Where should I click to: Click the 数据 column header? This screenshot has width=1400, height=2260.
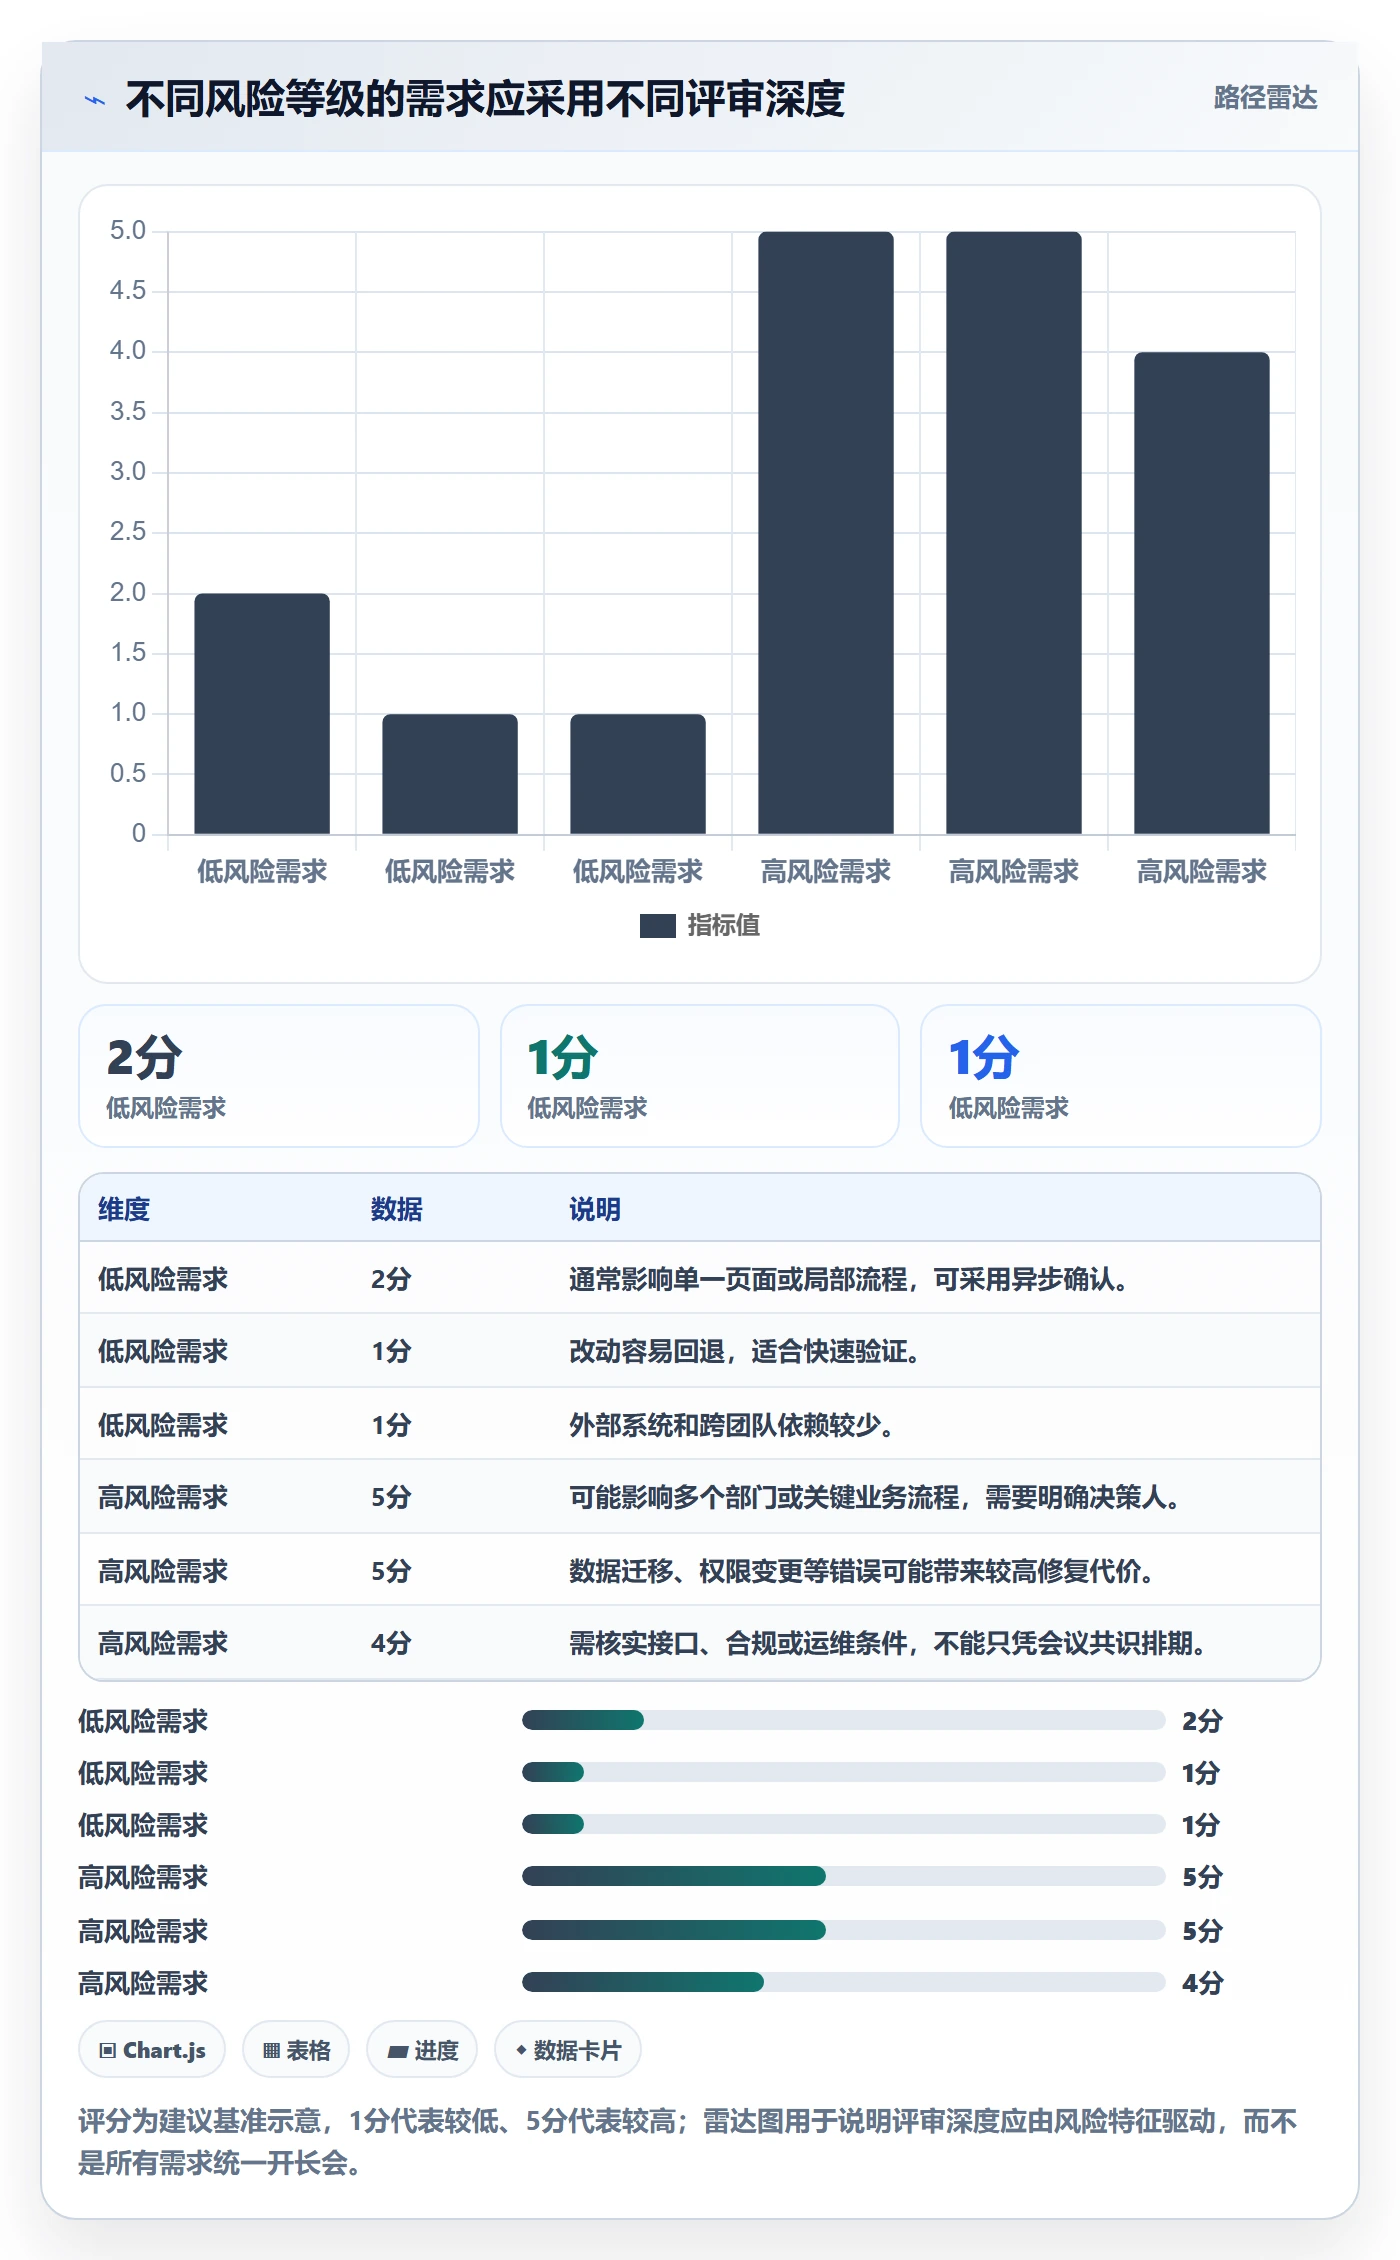(397, 1209)
